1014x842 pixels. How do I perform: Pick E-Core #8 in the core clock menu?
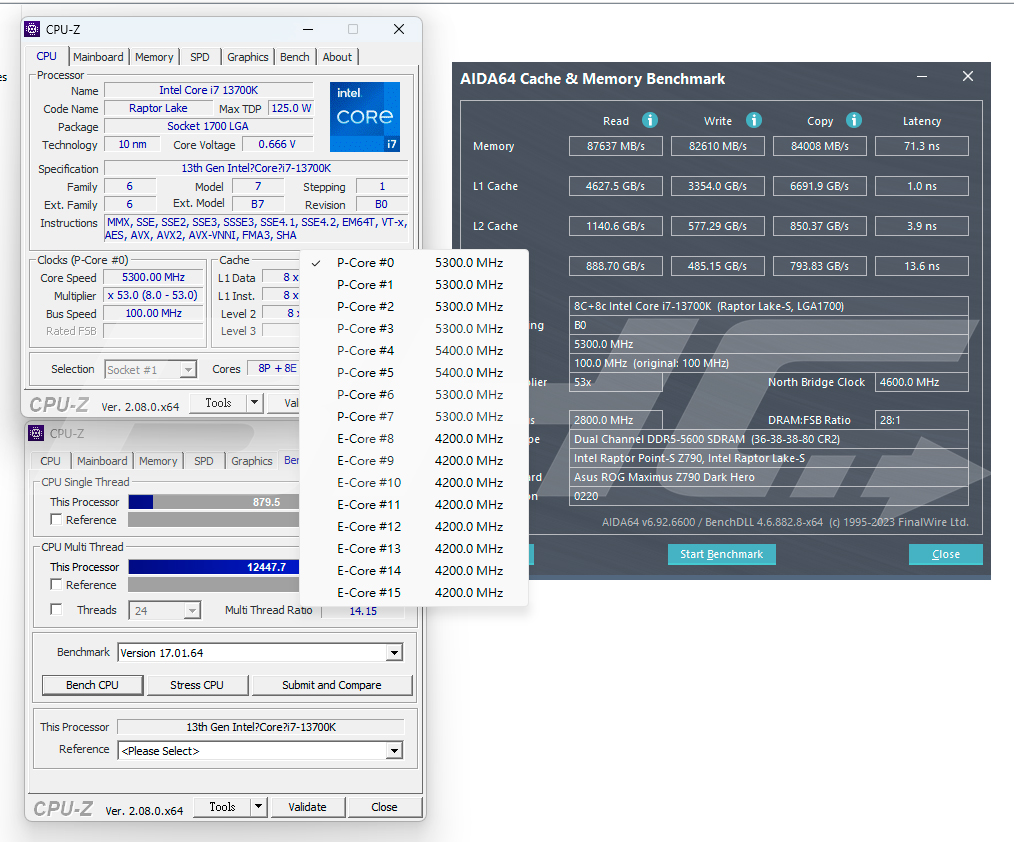click(415, 438)
